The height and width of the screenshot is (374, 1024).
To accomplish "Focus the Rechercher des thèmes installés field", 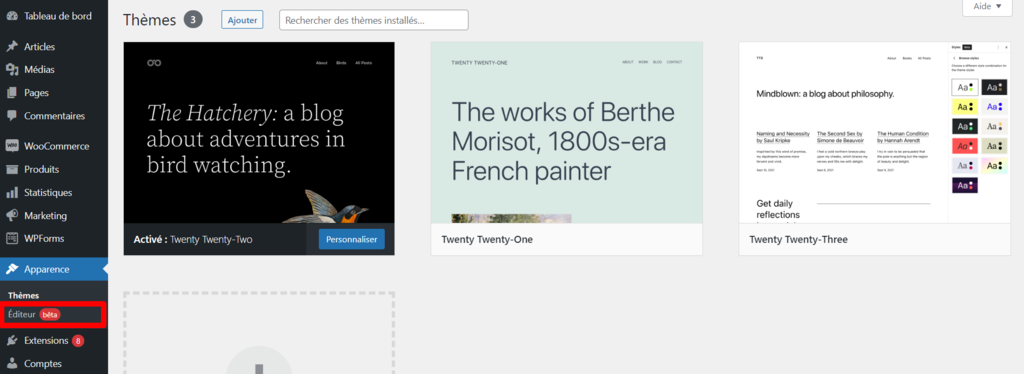I will tap(374, 20).
